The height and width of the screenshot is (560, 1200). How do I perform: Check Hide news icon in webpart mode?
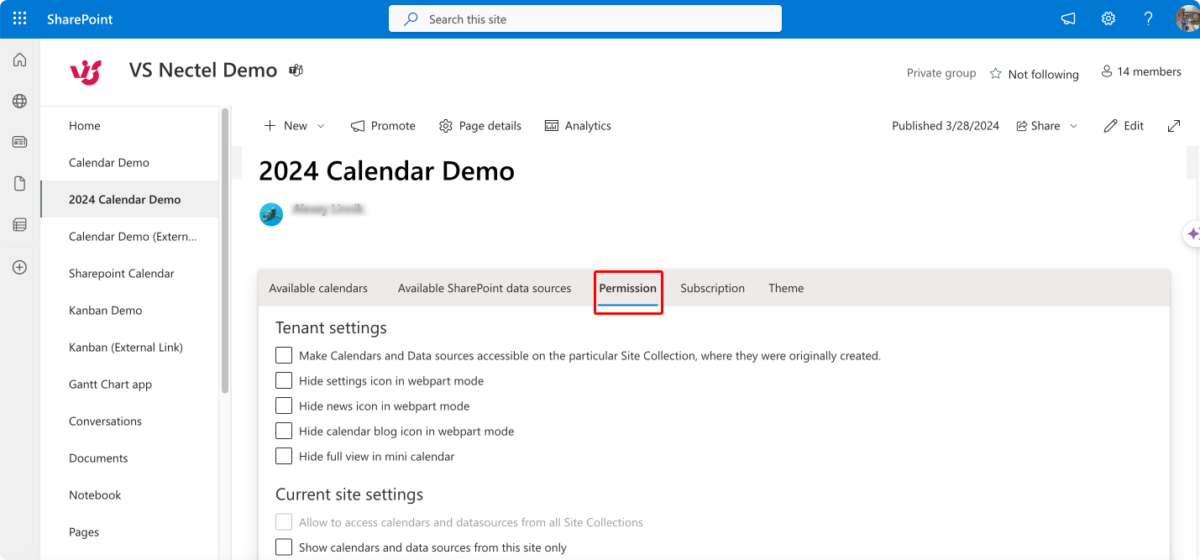(284, 406)
